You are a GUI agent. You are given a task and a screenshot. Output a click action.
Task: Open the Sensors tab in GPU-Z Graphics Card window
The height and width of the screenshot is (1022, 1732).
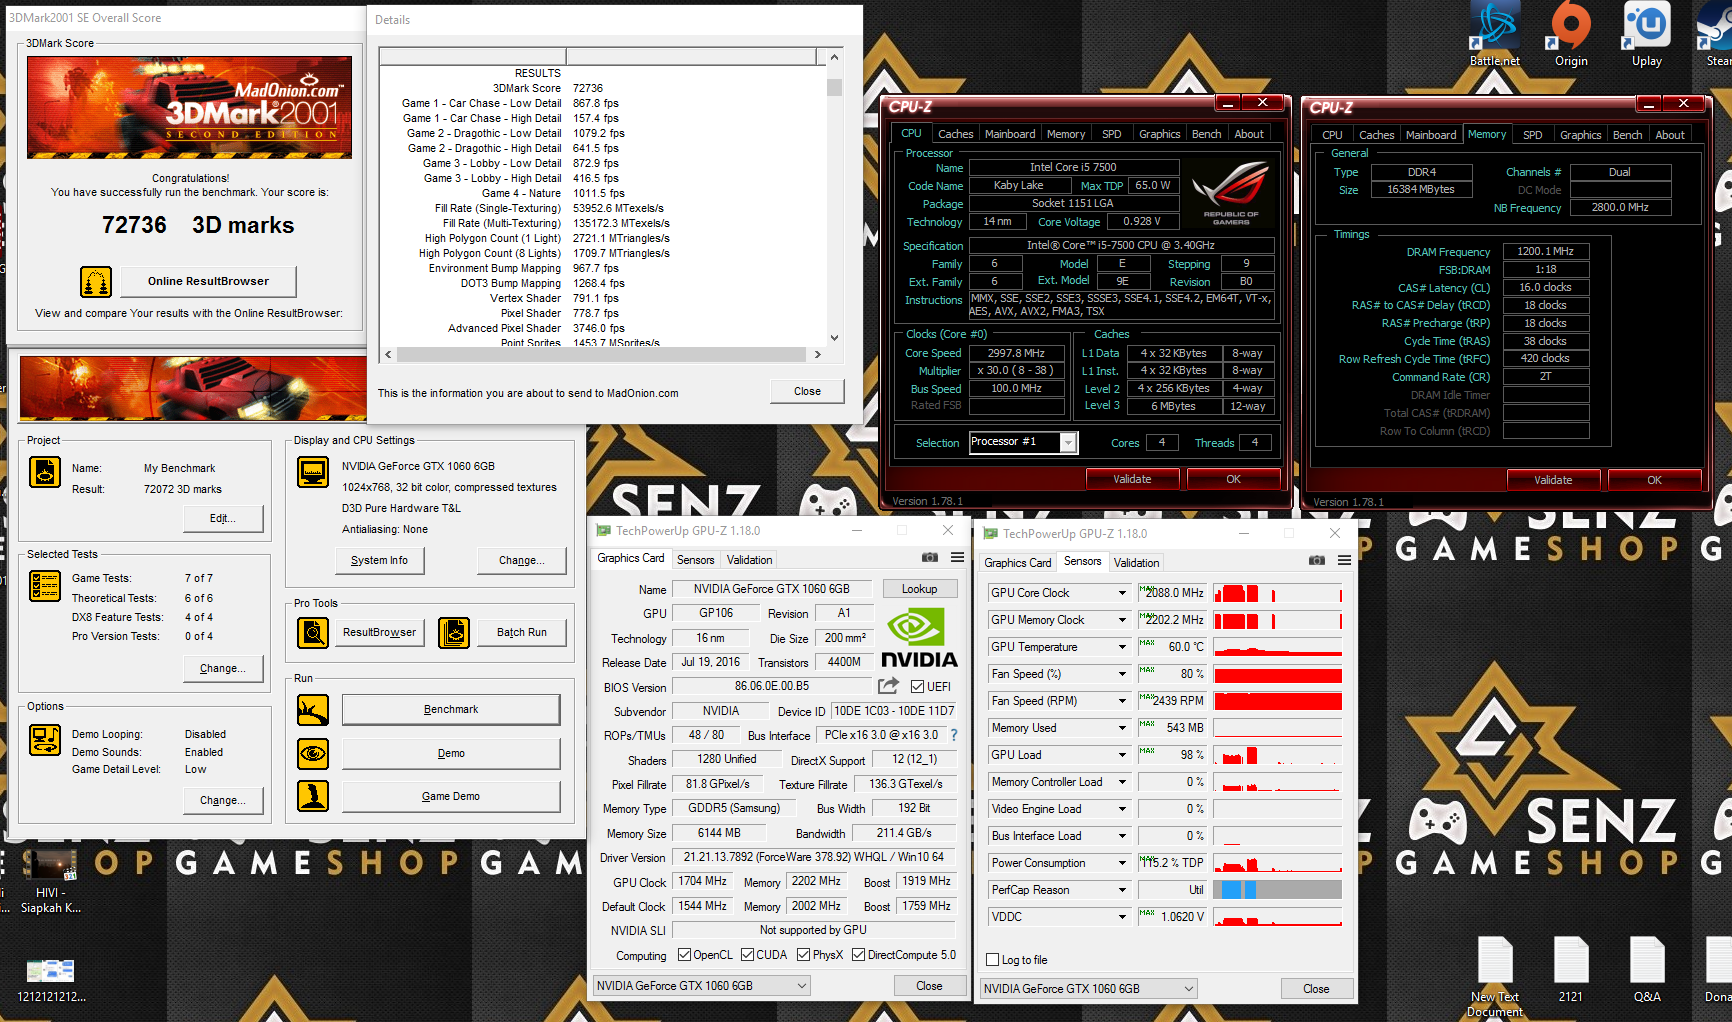coord(695,560)
